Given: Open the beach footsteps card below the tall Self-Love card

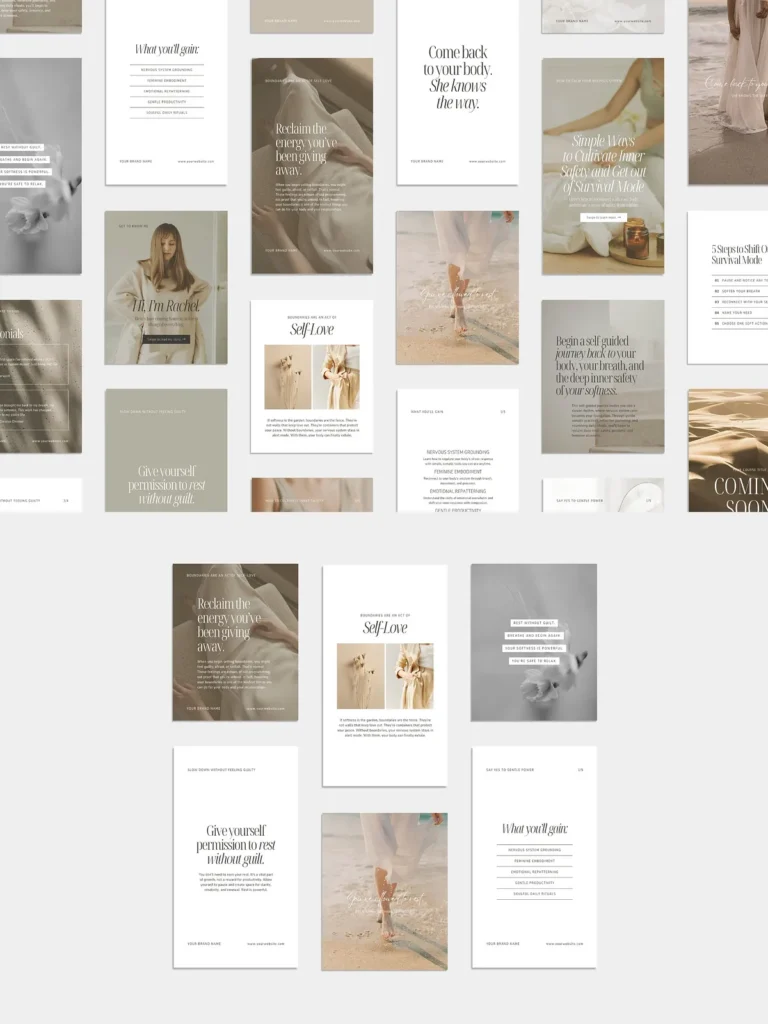Looking at the screenshot, I should [385, 891].
